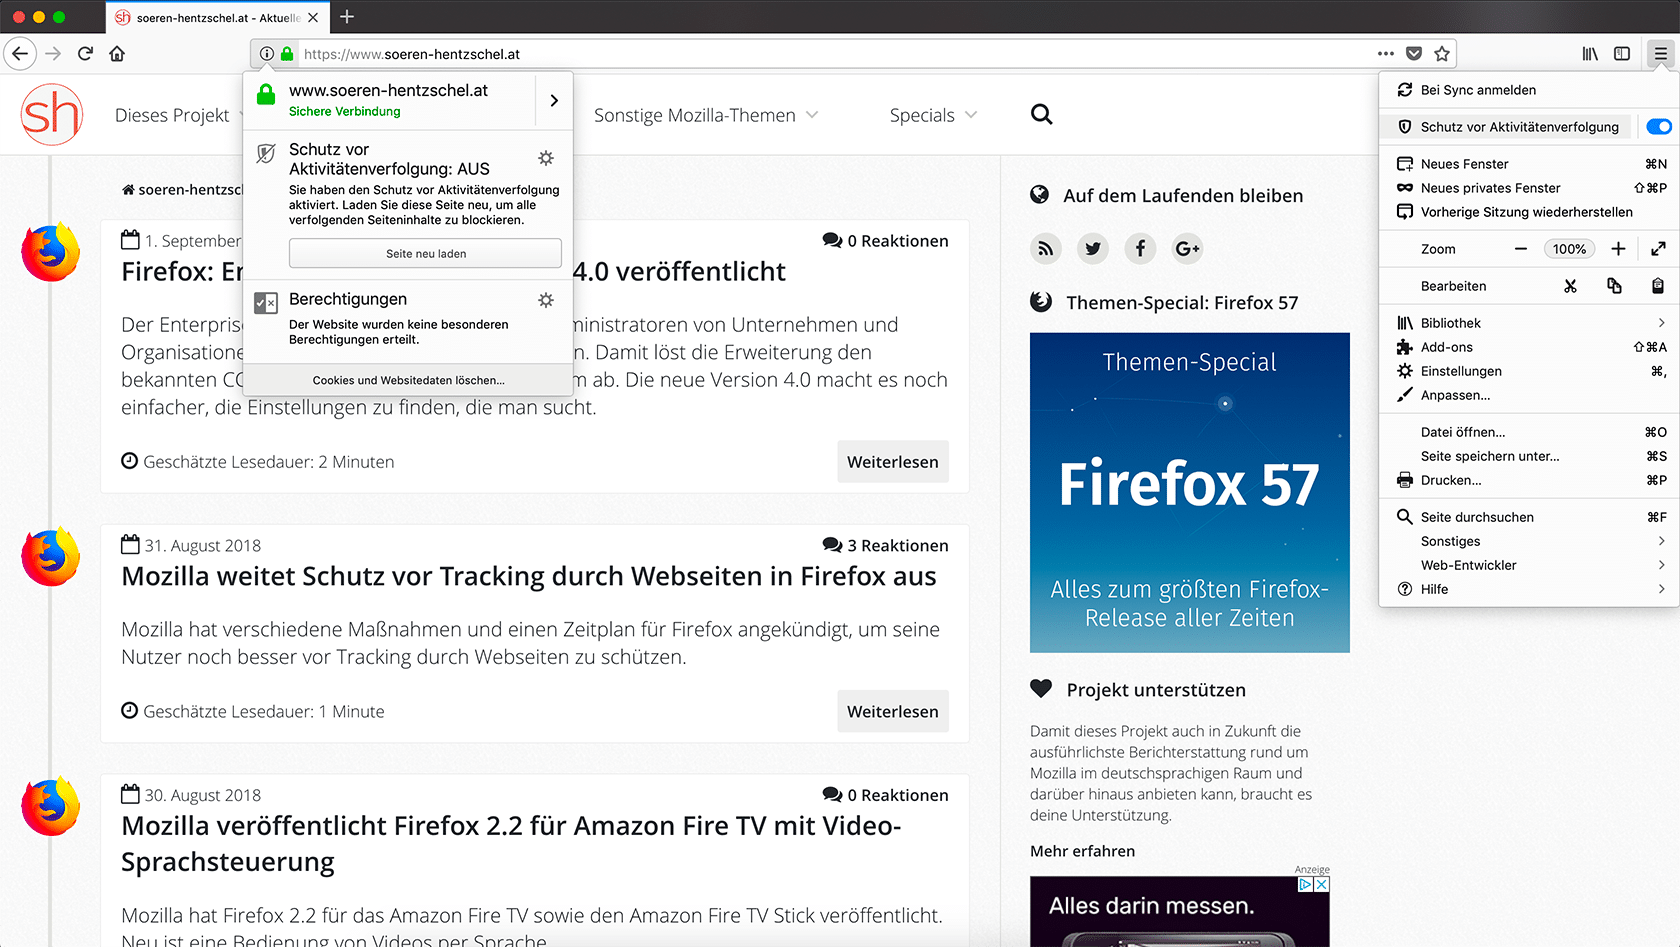Open the Library toolbar icon
Screen dimensions: 1680x947
pyautogui.click(x=1590, y=54)
